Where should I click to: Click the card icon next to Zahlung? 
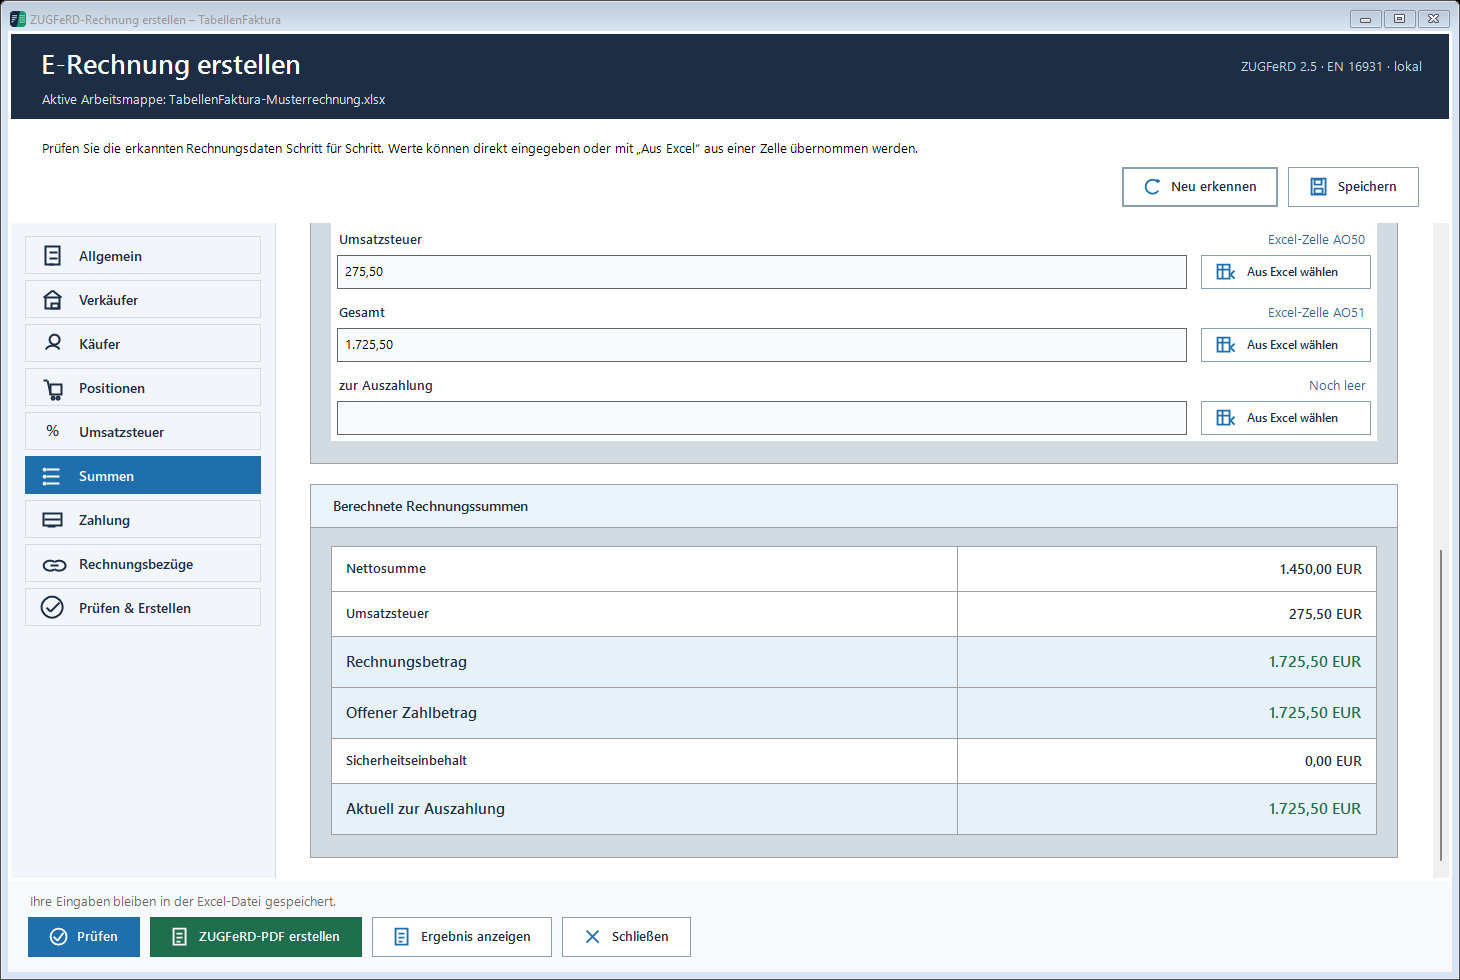(53, 520)
